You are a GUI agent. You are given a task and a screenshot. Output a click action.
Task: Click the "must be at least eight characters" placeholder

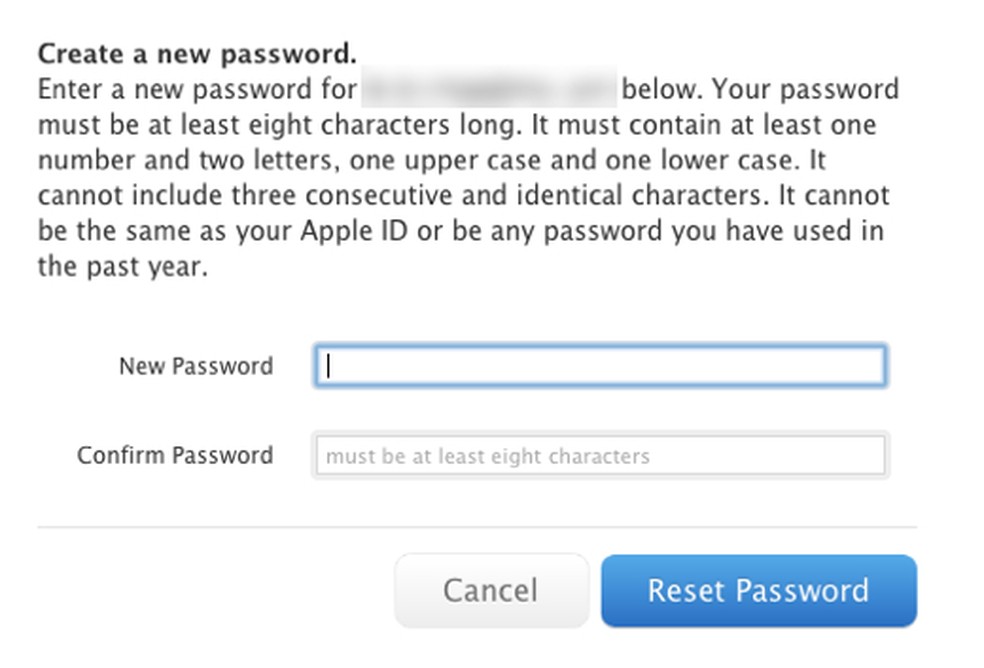pyautogui.click(x=488, y=457)
